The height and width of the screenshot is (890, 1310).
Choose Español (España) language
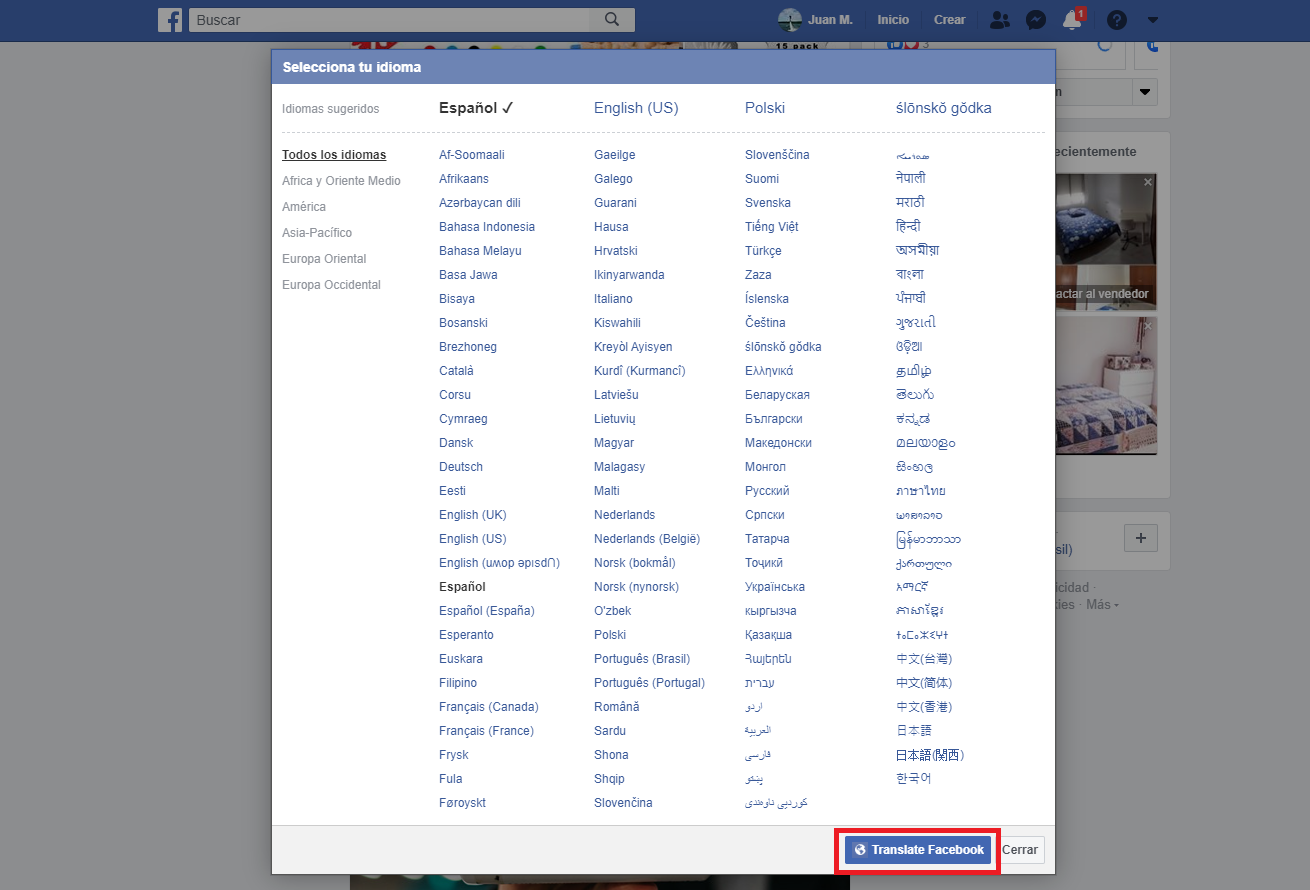click(x=487, y=611)
